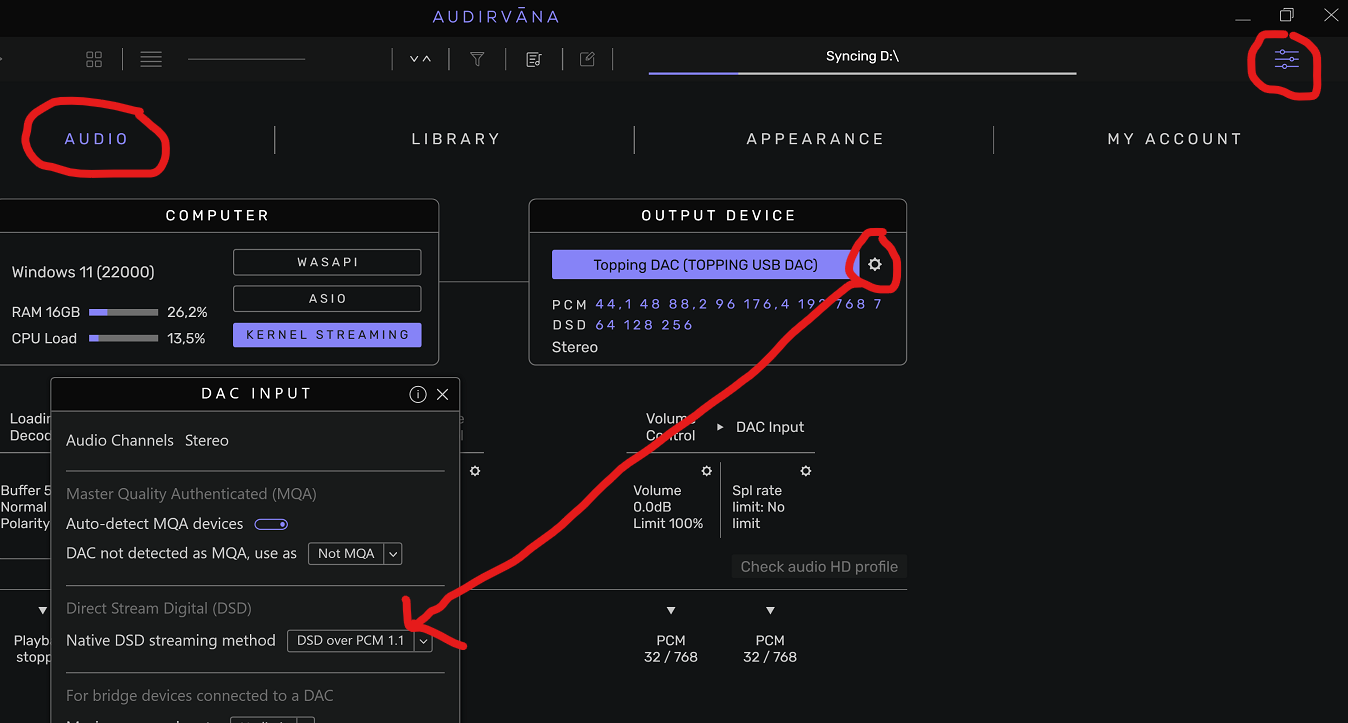Open the Not MQA dropdown
1348x723 pixels.
point(355,553)
